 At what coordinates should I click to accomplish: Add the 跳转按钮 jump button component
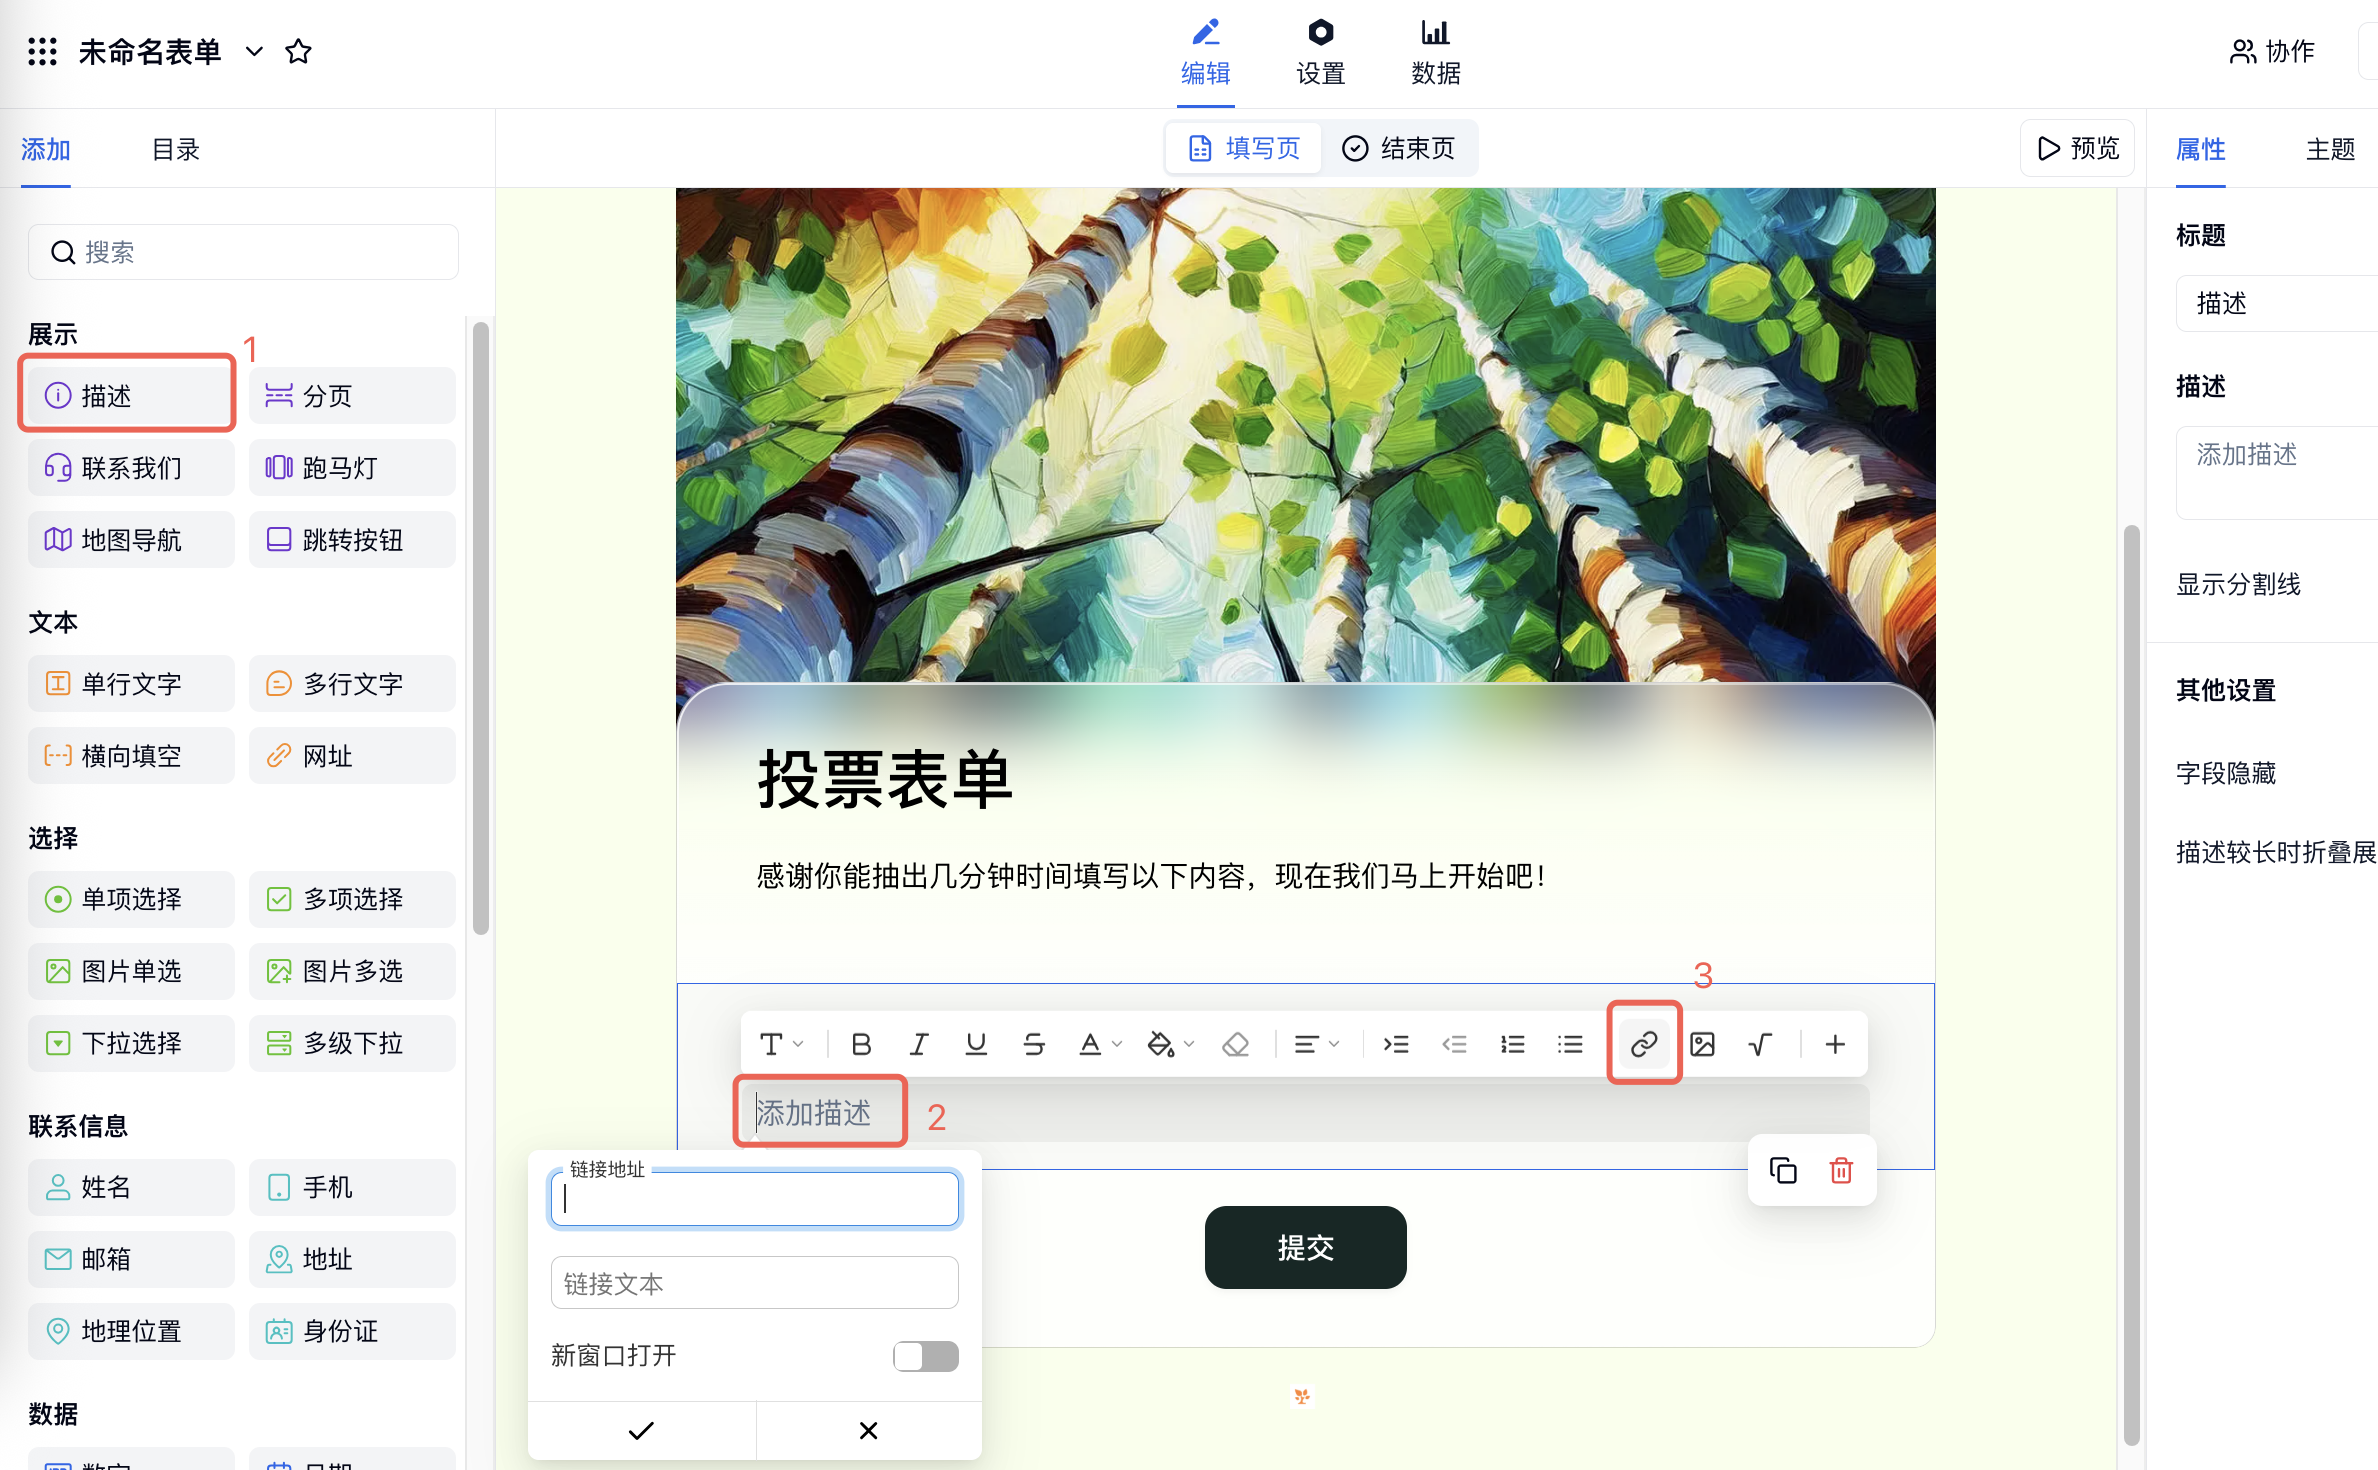[x=352, y=540]
